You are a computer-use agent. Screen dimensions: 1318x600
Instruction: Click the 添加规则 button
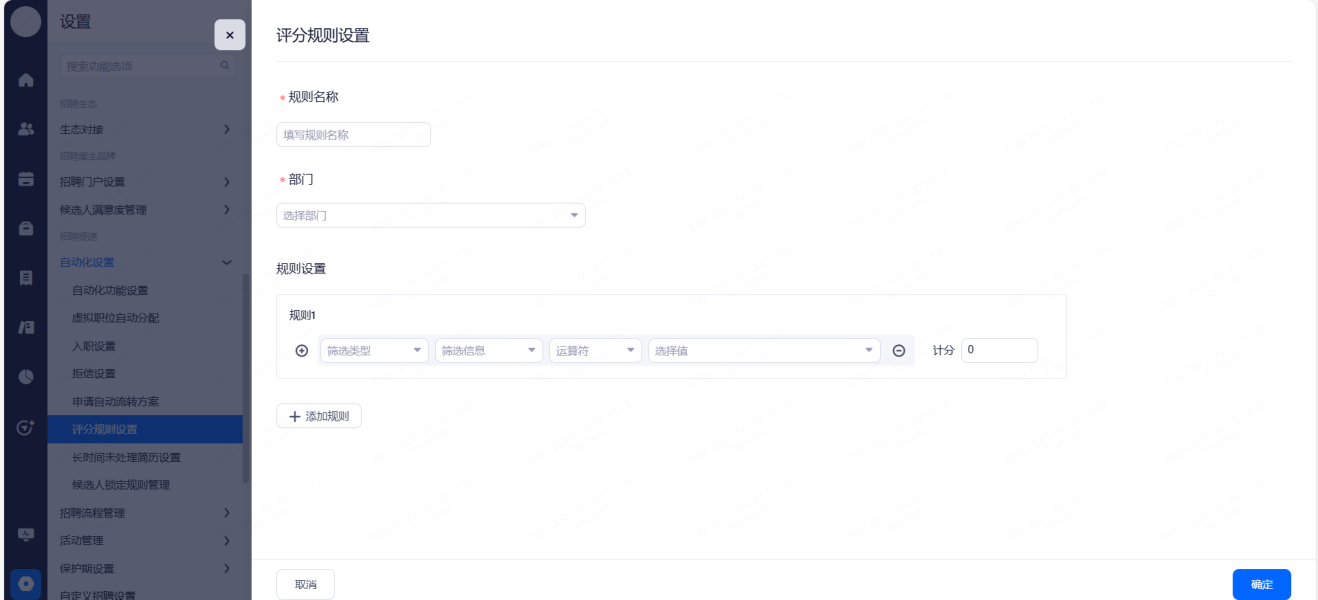319,416
